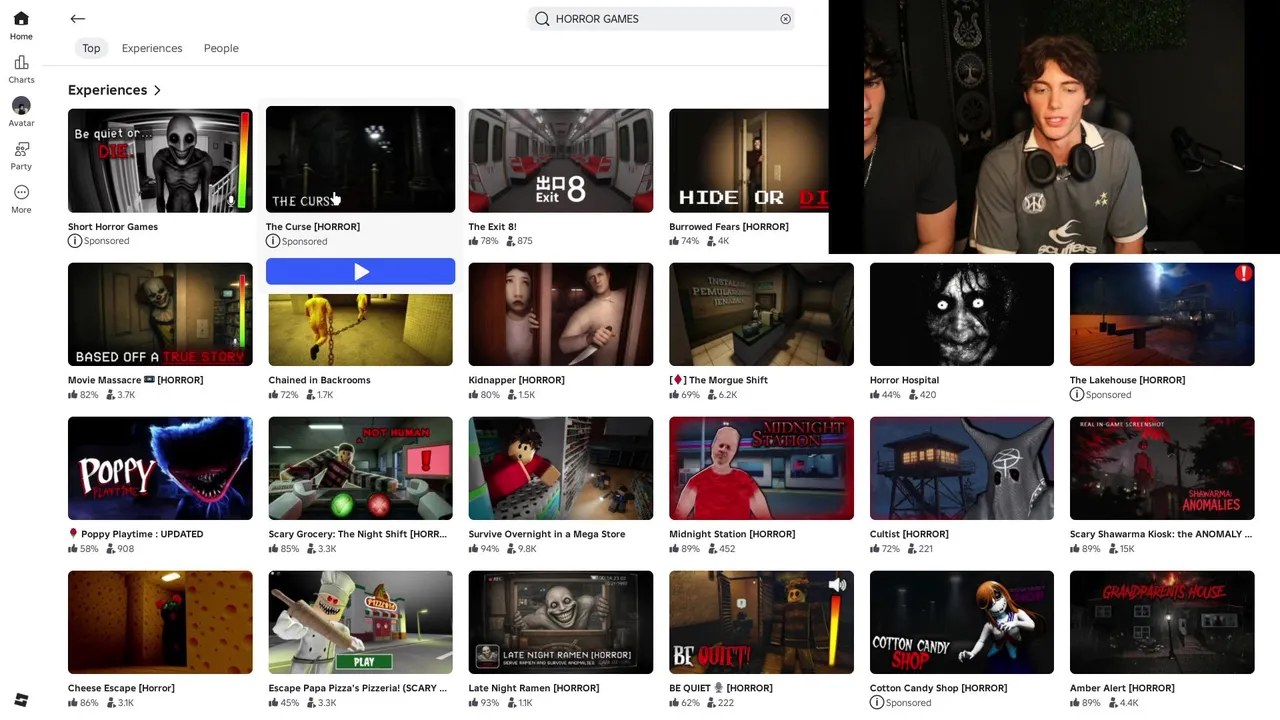Image resolution: width=1280 pixels, height=720 pixels.
Task: Open the Poppy Playtime thumbnail
Action: (160, 468)
